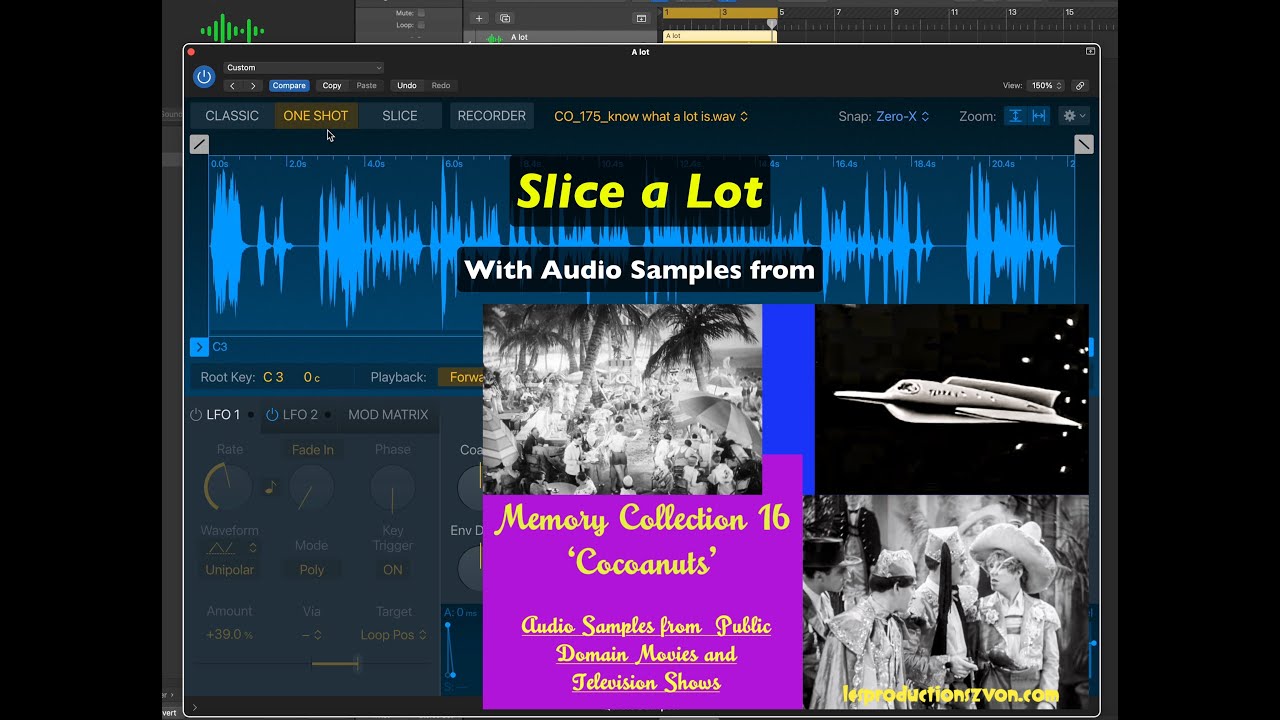Screen dimensions: 1280x720
Task: Click the Phase knob
Action: pyautogui.click(x=393, y=489)
